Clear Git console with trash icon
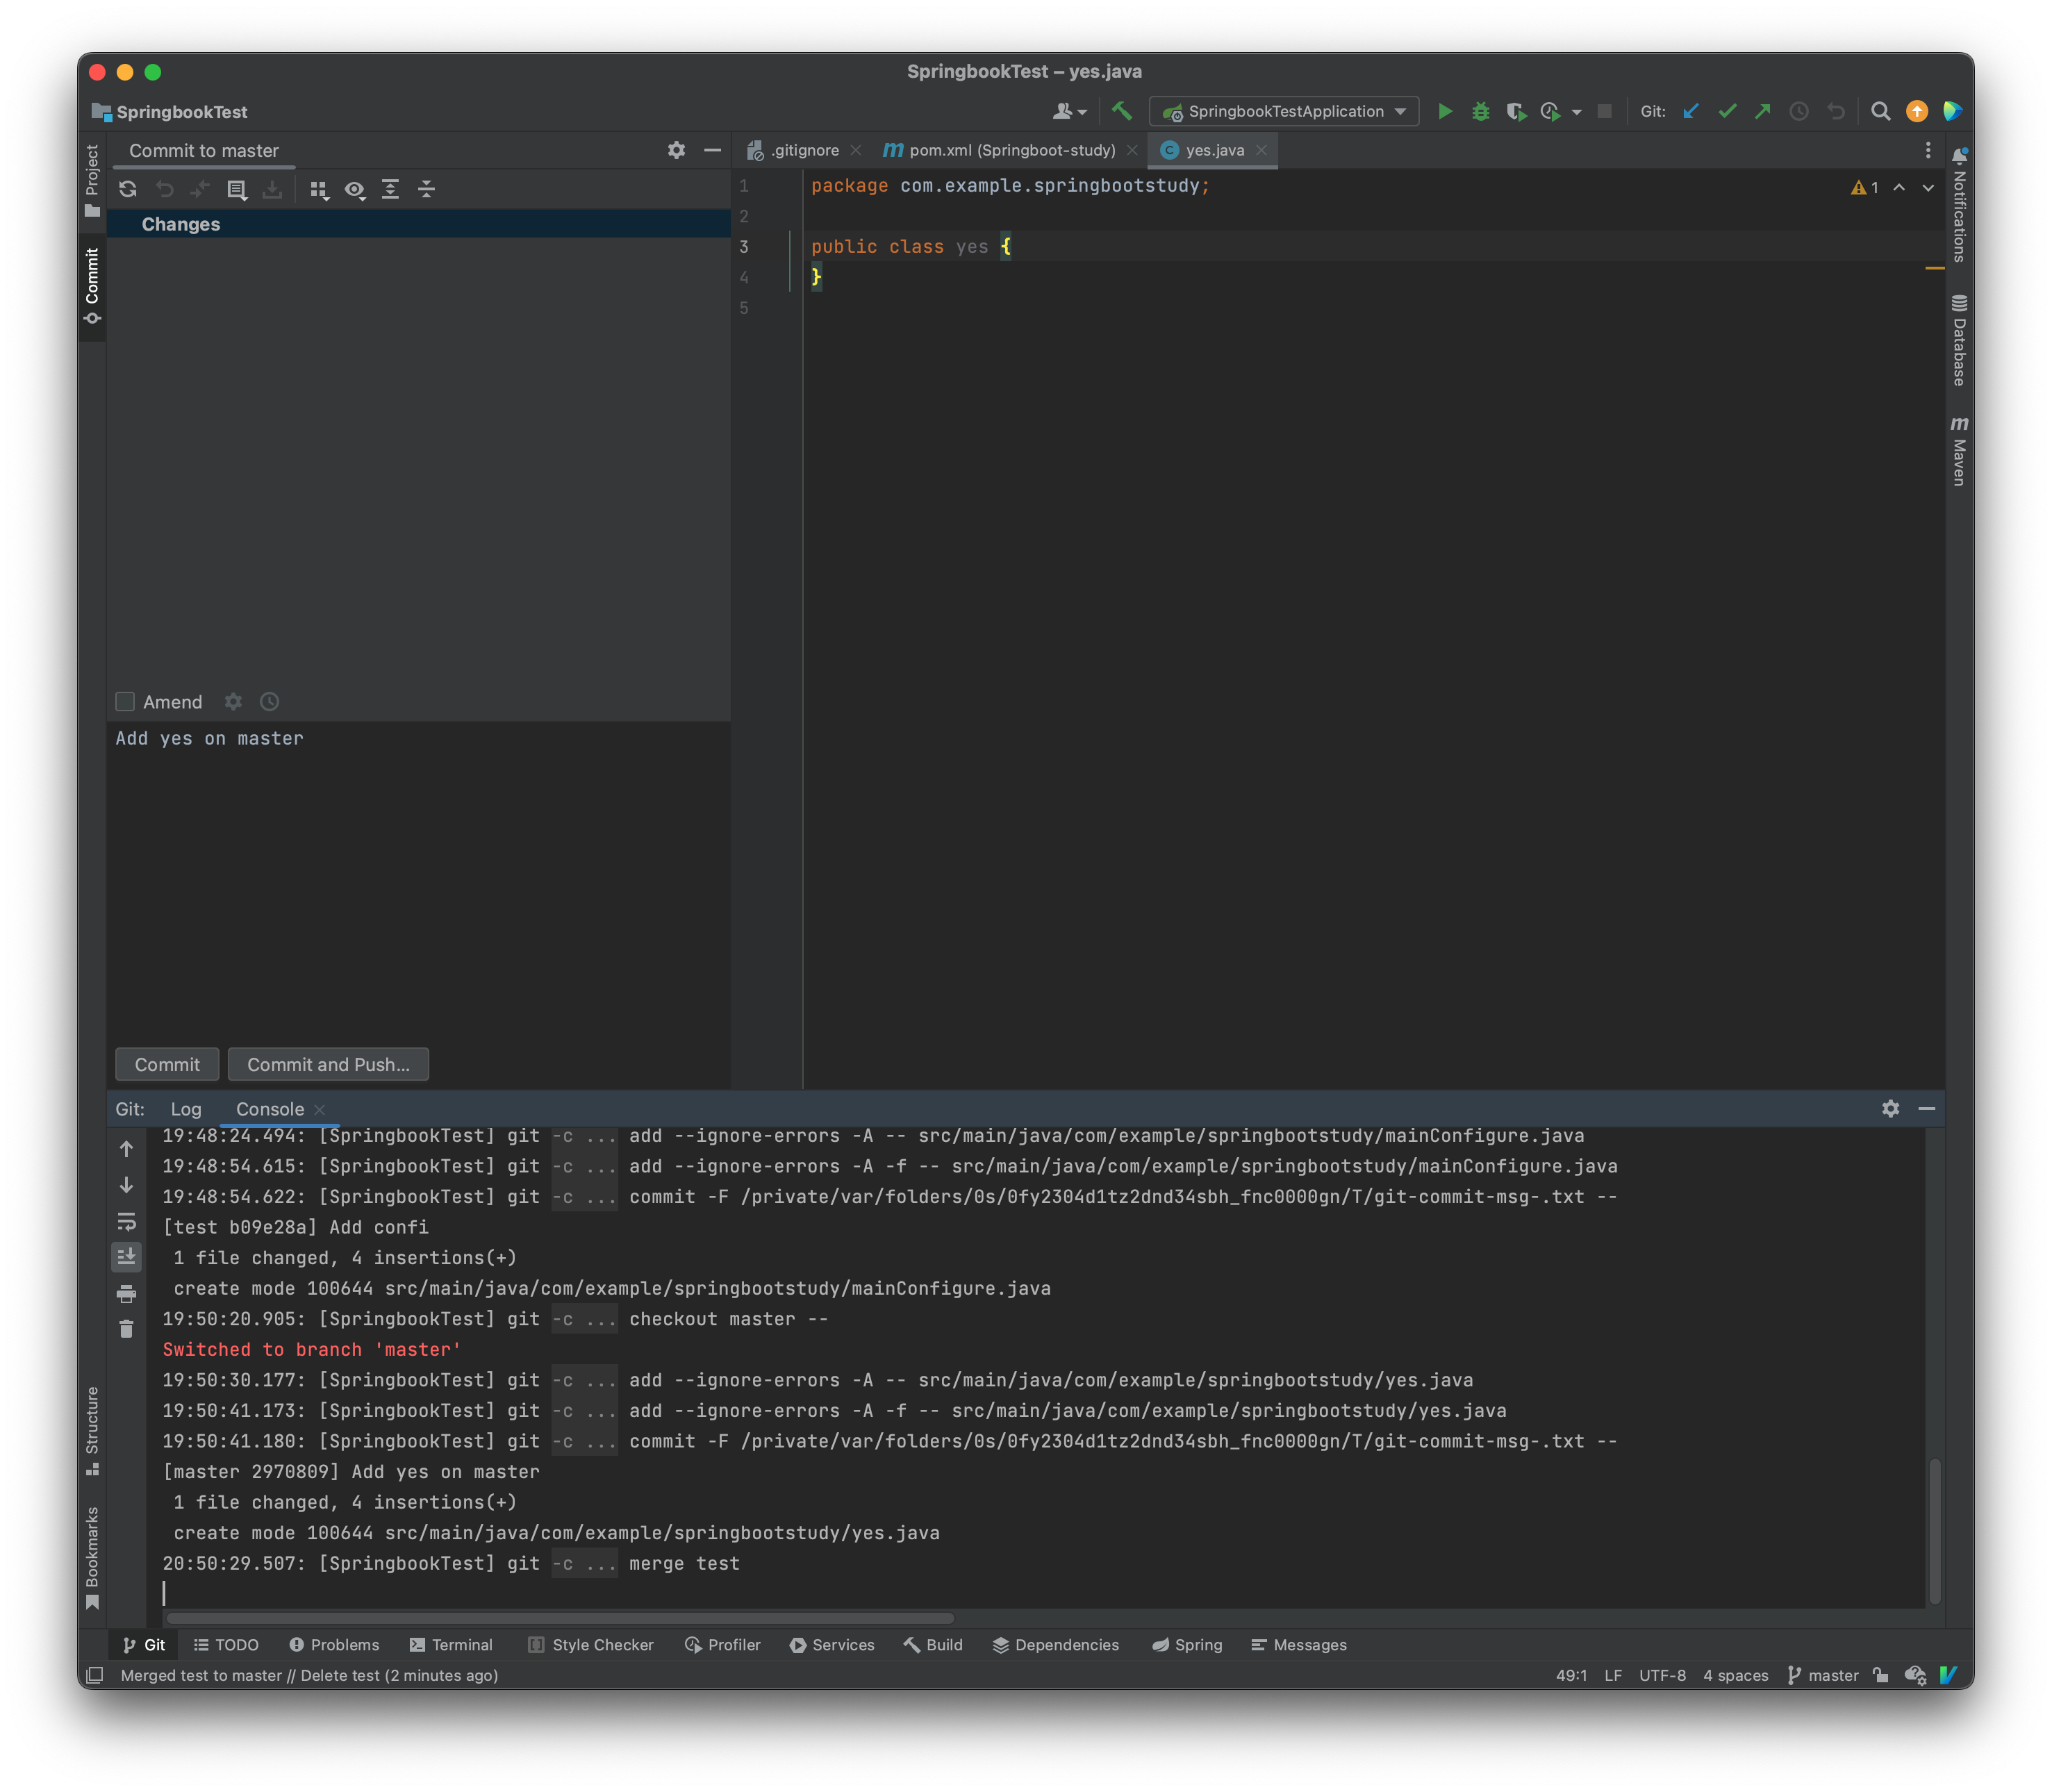Image resolution: width=2052 pixels, height=1792 pixels. 126,1329
